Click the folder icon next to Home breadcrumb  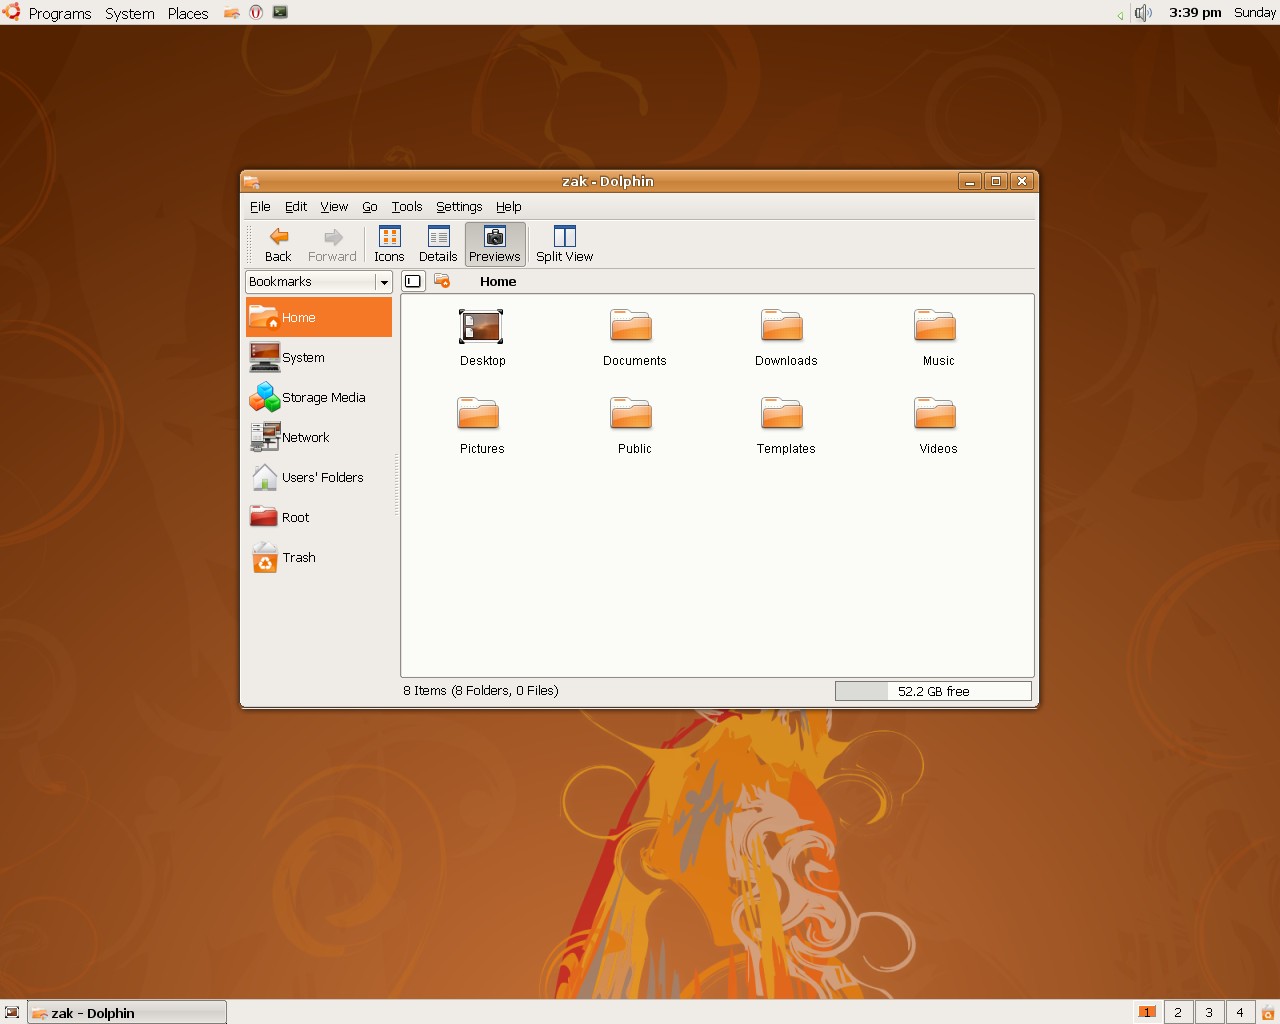[x=442, y=281]
